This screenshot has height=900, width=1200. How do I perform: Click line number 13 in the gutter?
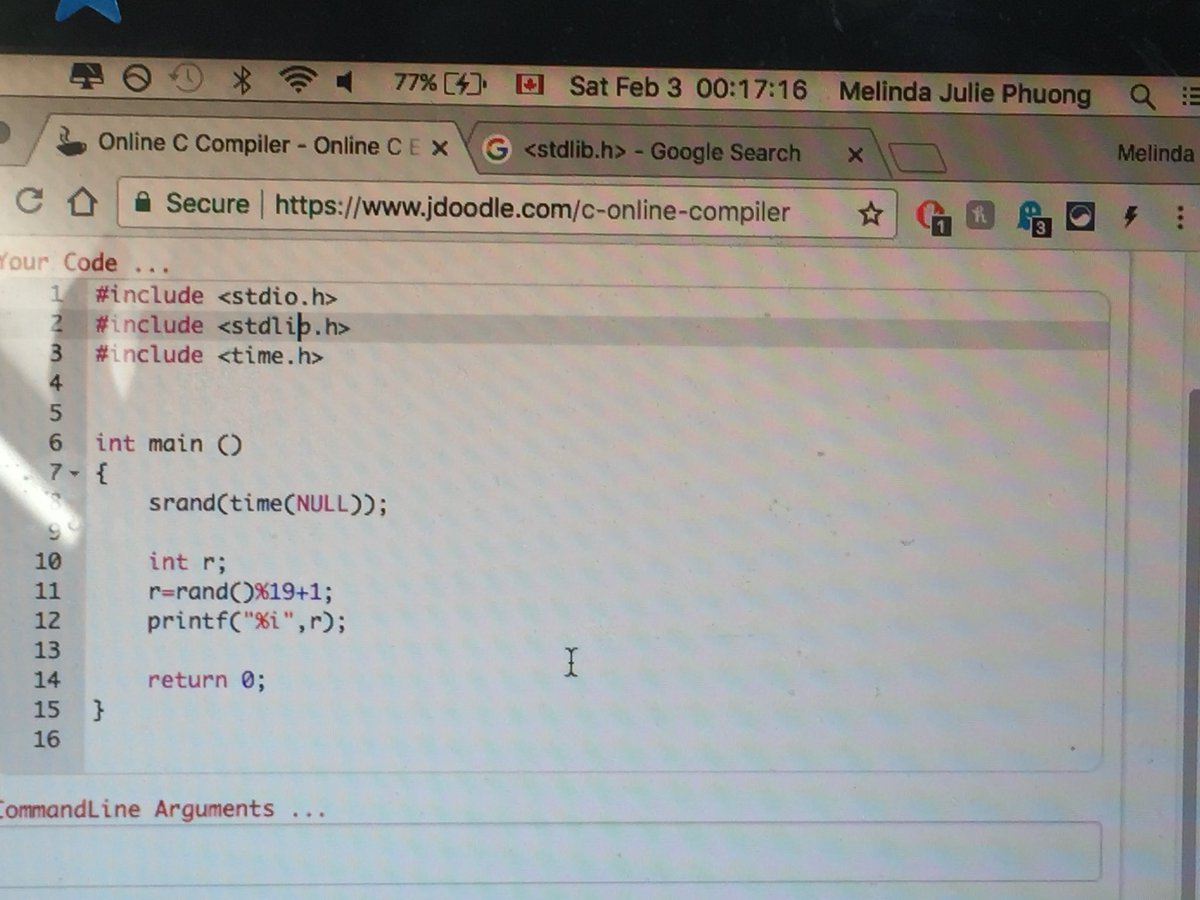tap(47, 650)
